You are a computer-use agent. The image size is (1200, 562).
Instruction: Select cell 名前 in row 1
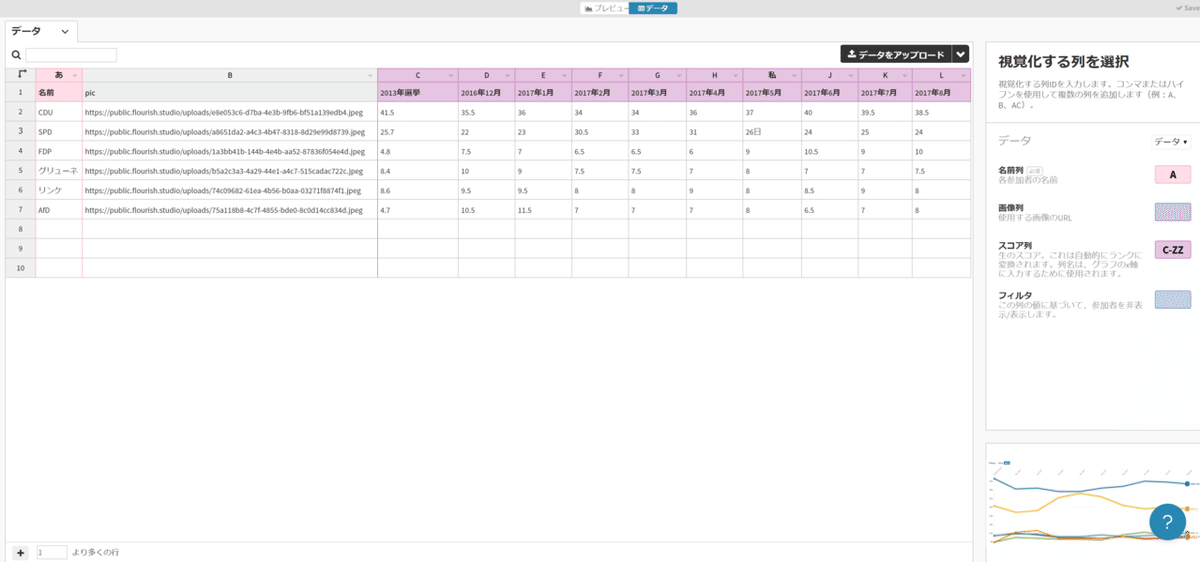tap(59, 92)
